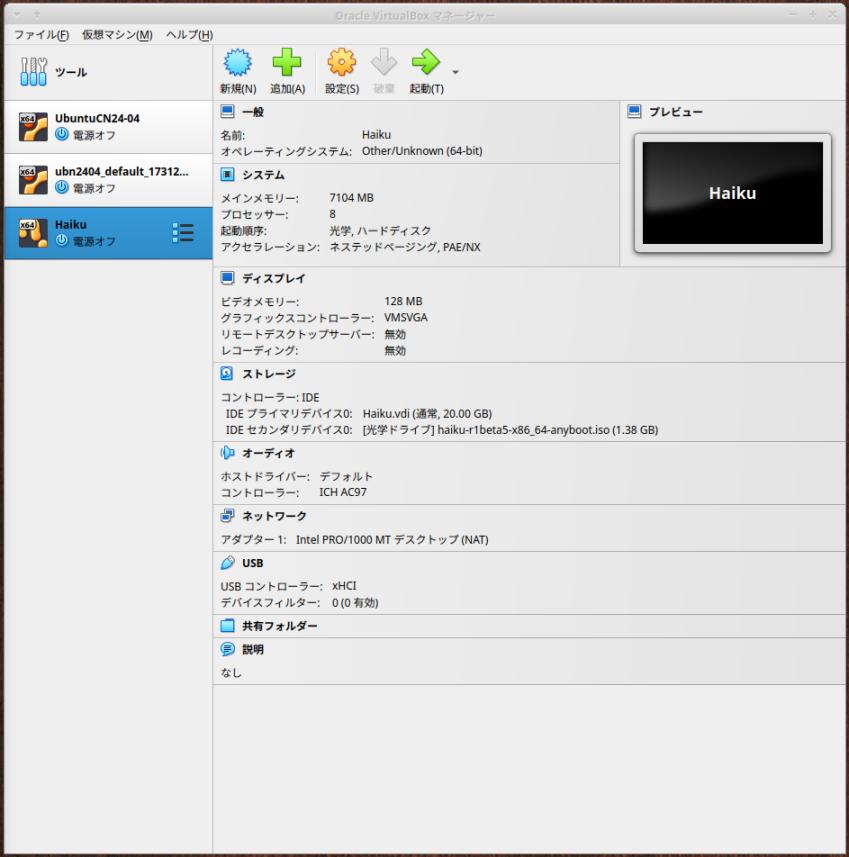Click the 共有フォルダー folder icon

coord(227,625)
